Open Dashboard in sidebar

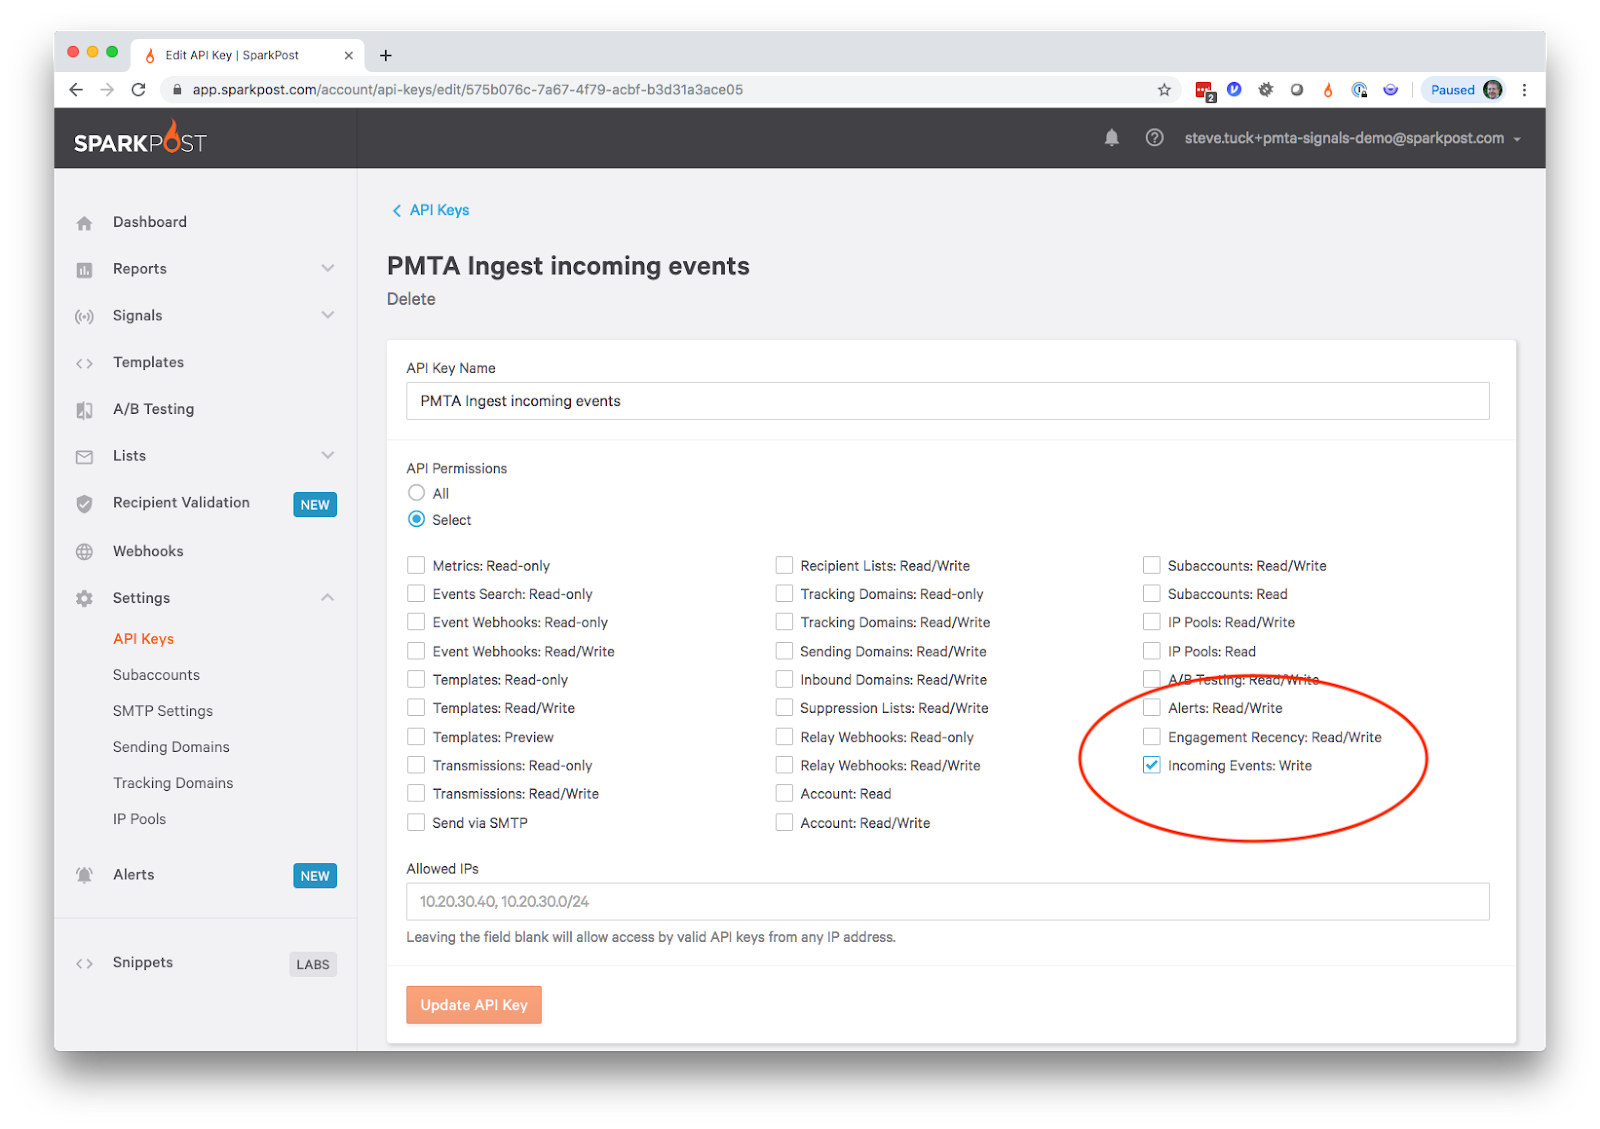(x=150, y=222)
